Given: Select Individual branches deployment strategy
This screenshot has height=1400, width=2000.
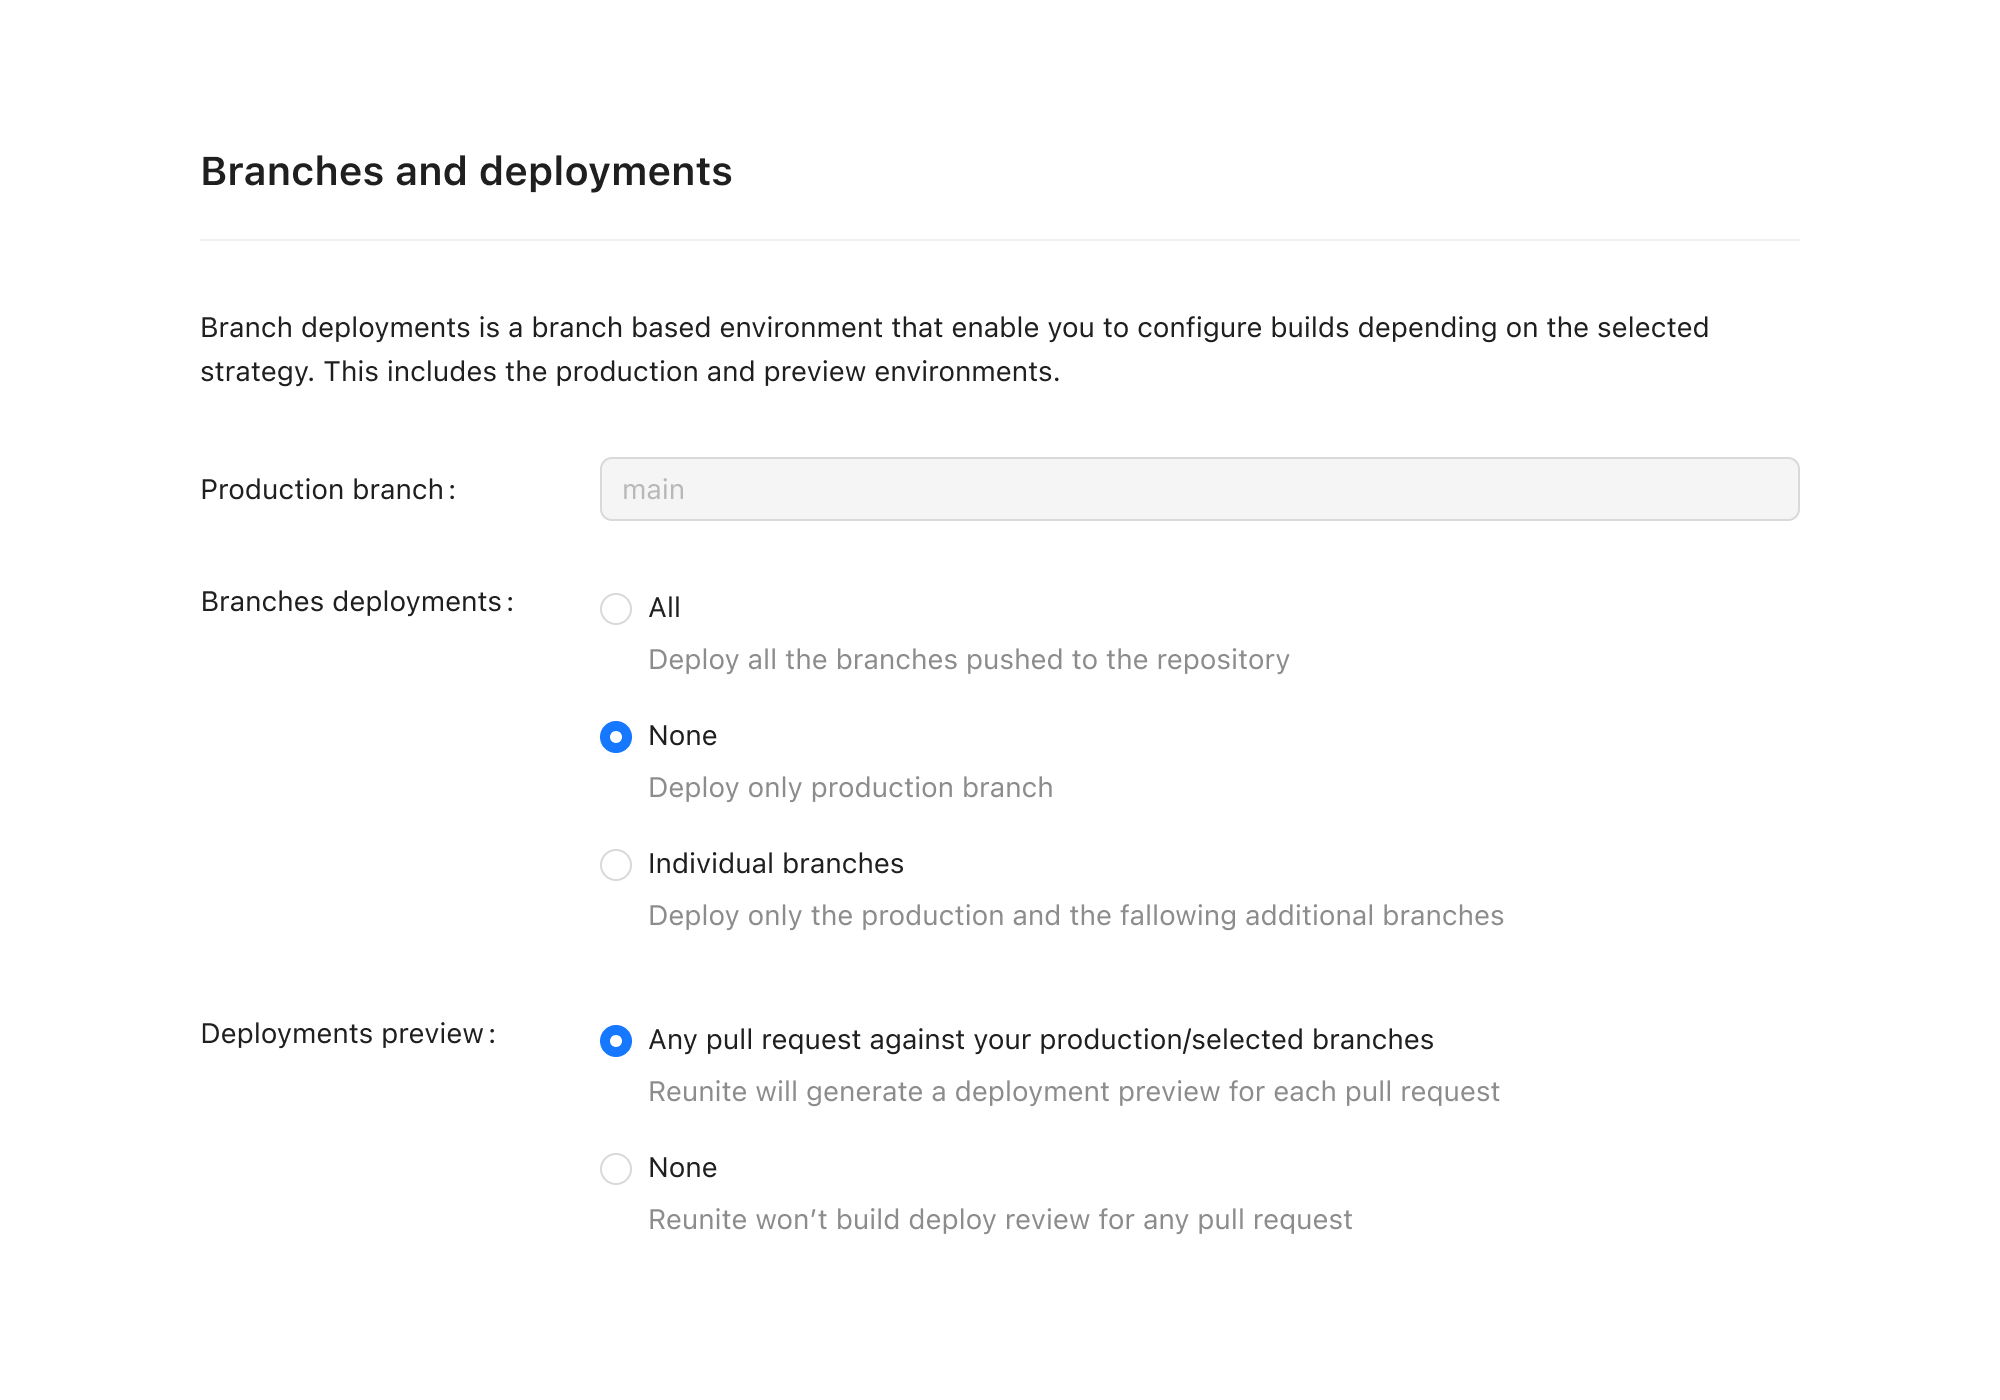Looking at the screenshot, I should (616, 864).
